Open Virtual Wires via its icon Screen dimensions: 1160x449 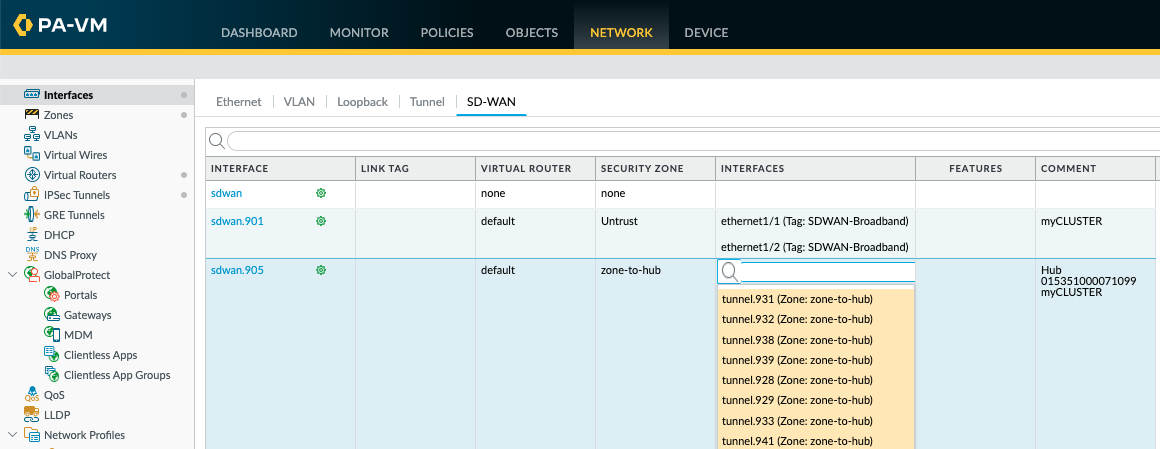(x=31, y=155)
